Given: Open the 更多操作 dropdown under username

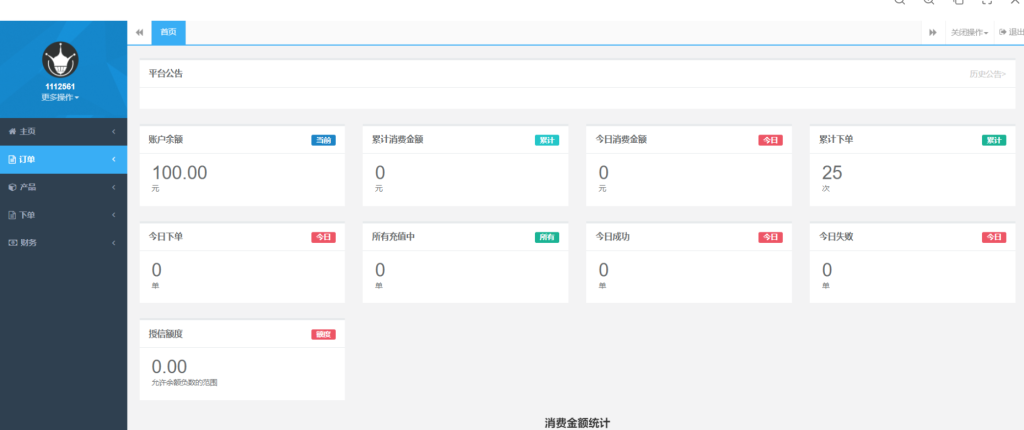Looking at the screenshot, I should coord(60,97).
